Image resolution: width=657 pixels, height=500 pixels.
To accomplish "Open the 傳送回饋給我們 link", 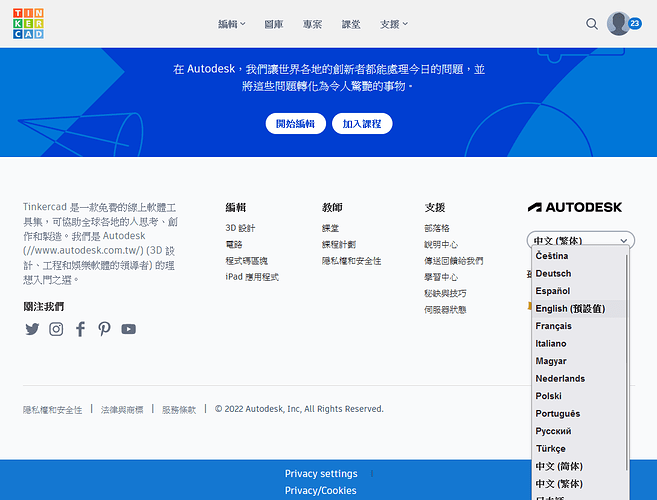I will click(453, 261).
